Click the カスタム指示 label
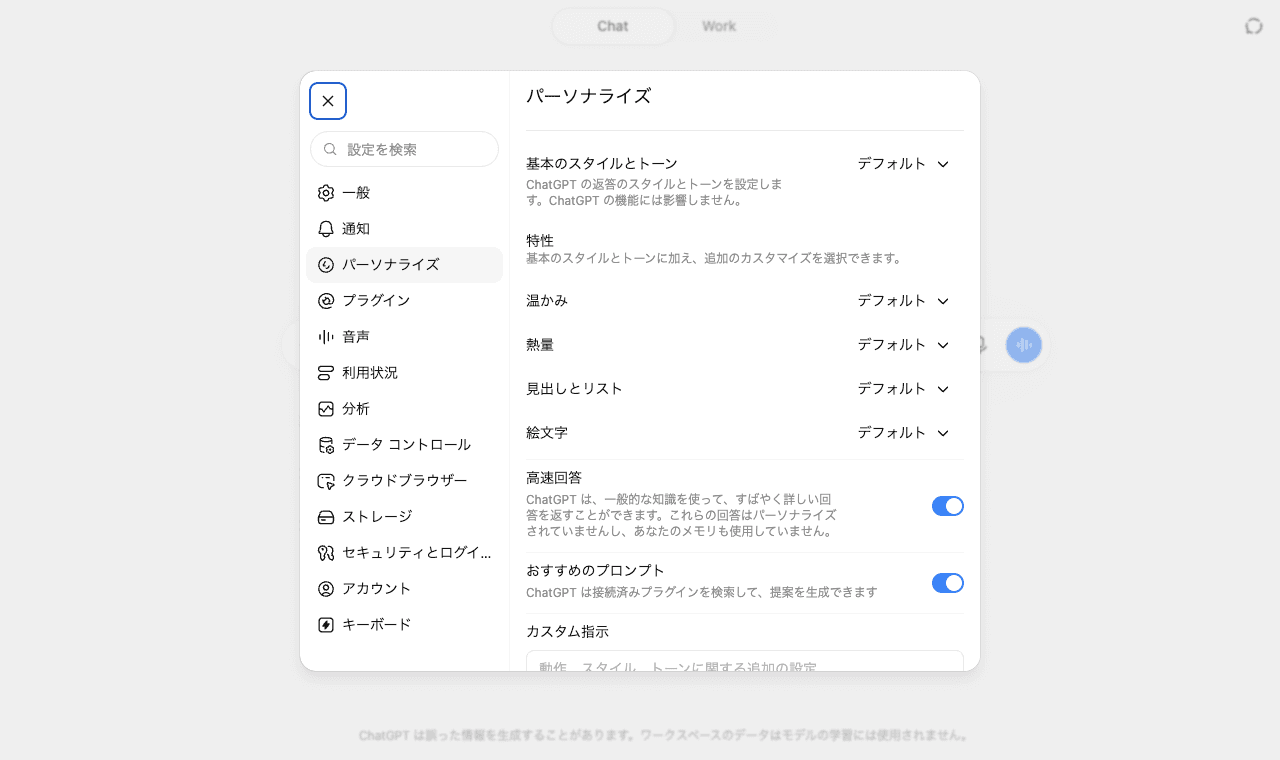 pyautogui.click(x=567, y=632)
